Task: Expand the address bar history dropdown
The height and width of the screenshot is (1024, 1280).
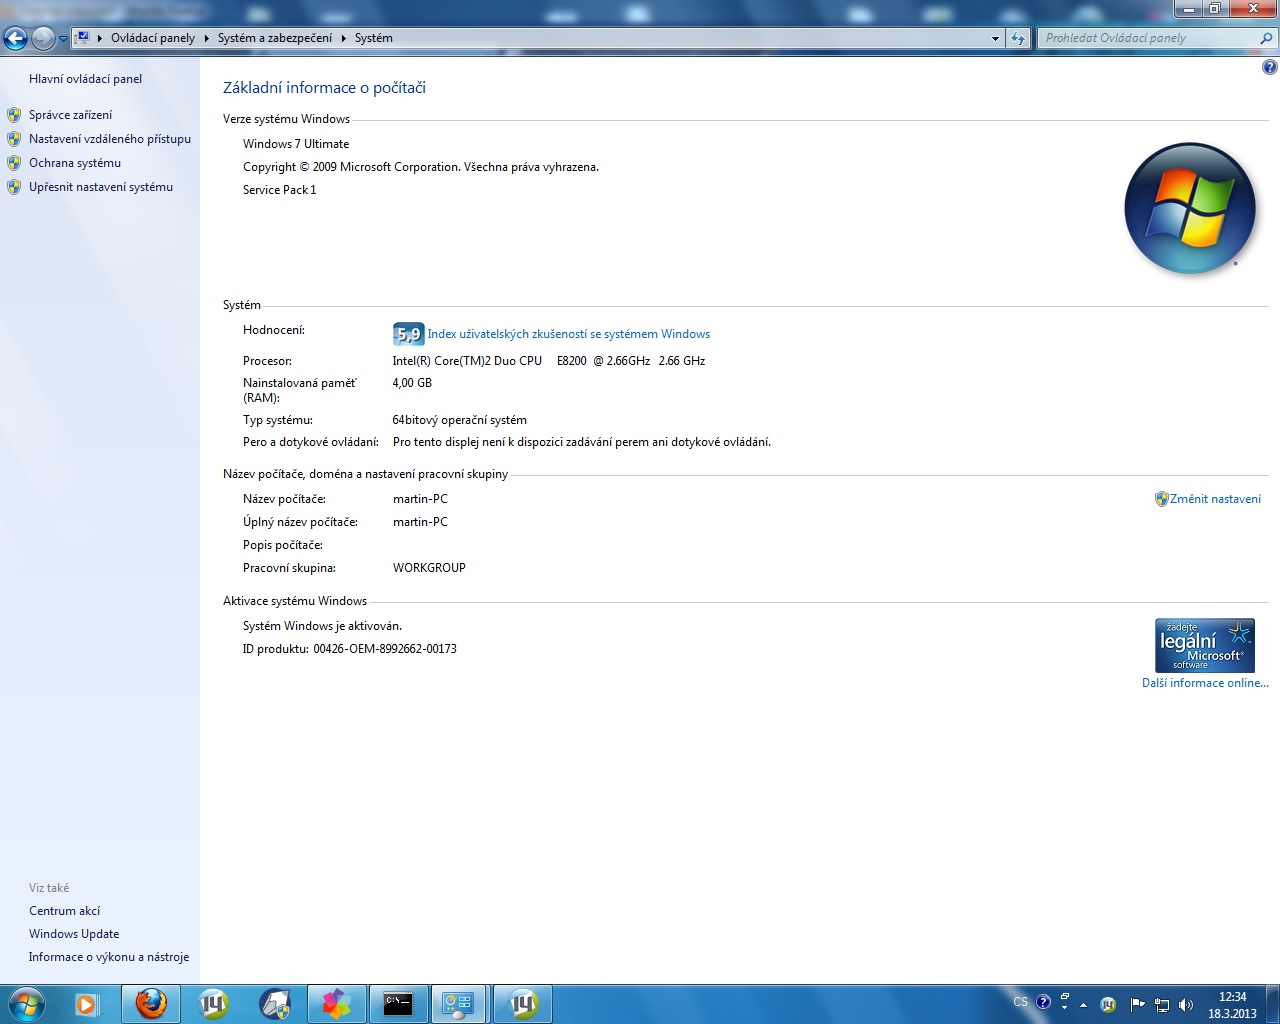Action: (995, 38)
